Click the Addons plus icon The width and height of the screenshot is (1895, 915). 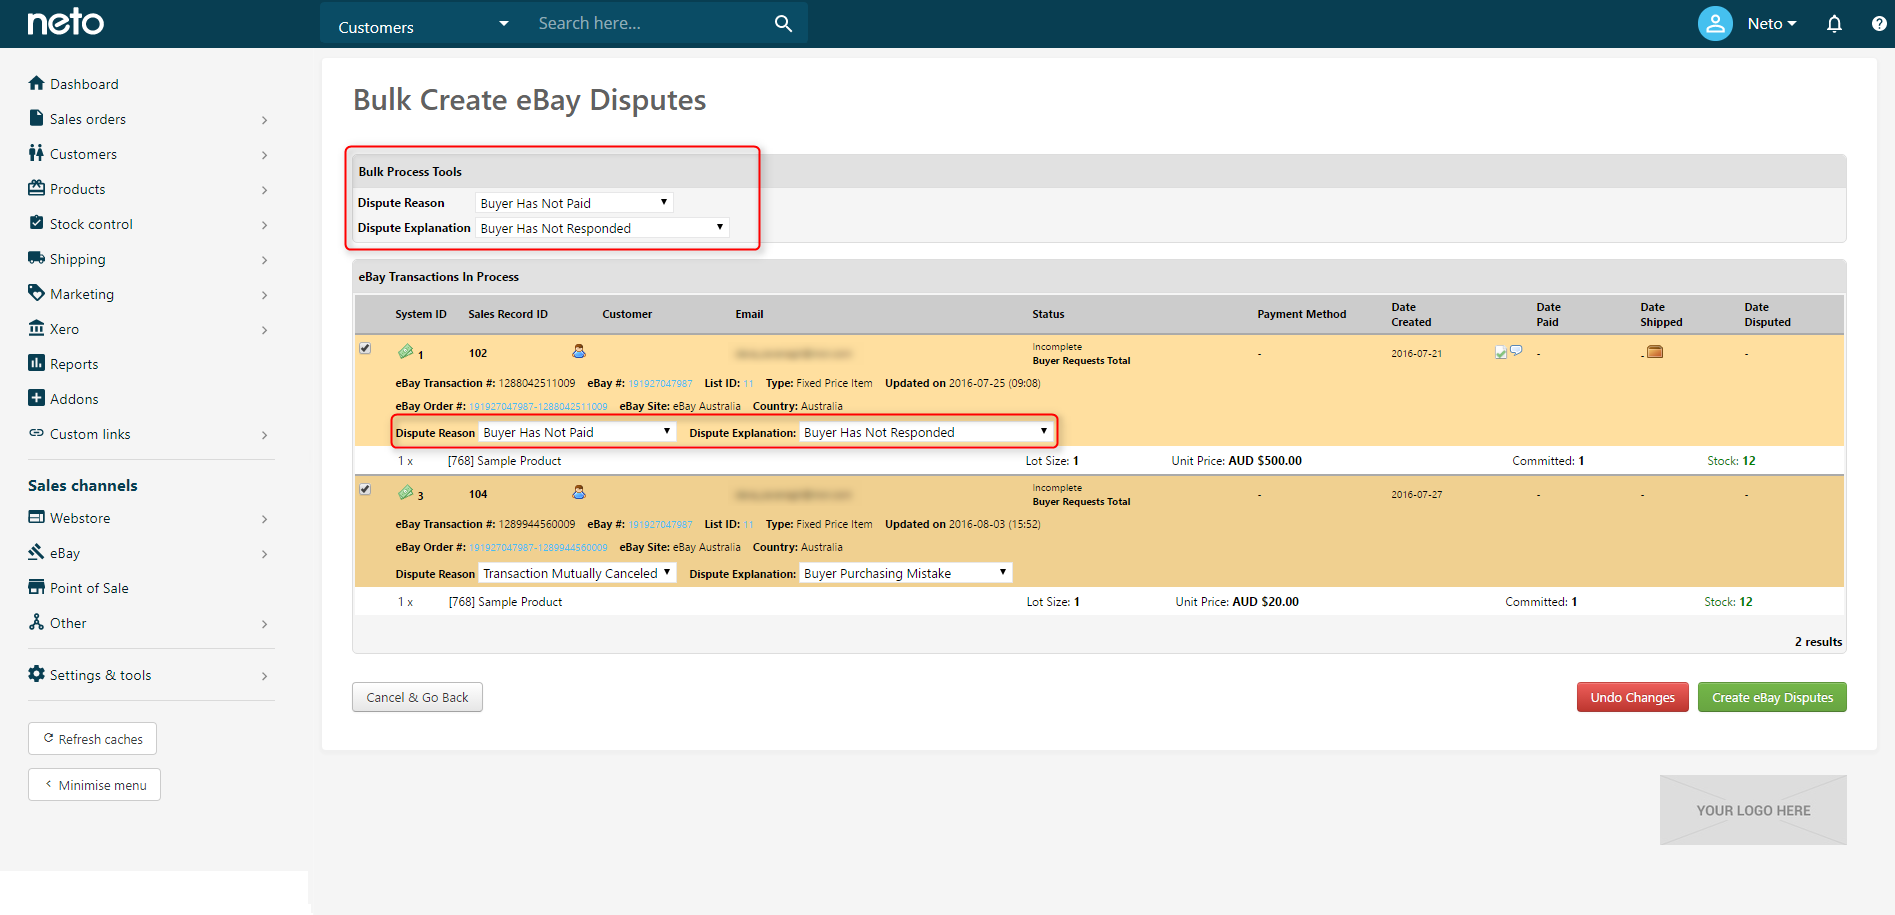(37, 398)
